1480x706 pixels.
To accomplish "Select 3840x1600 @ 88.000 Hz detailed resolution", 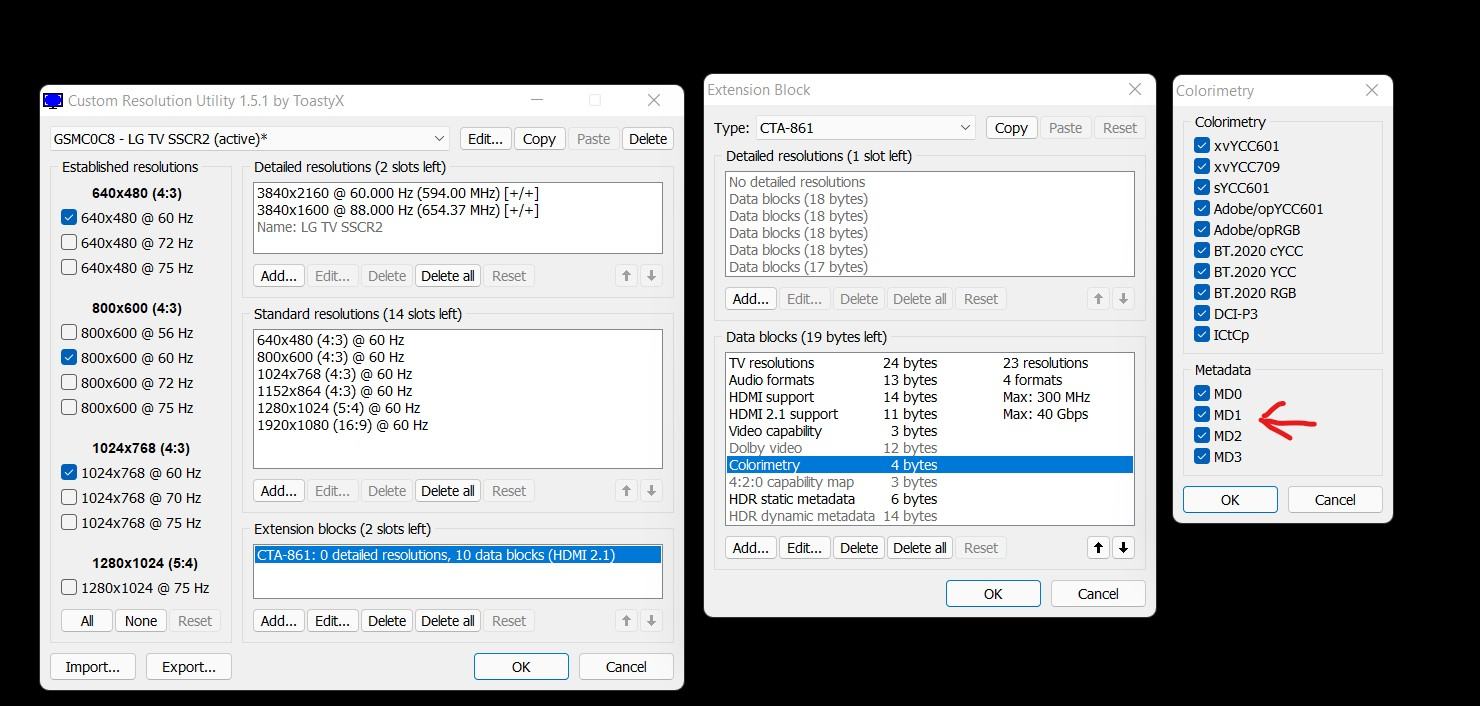I will (x=458, y=210).
